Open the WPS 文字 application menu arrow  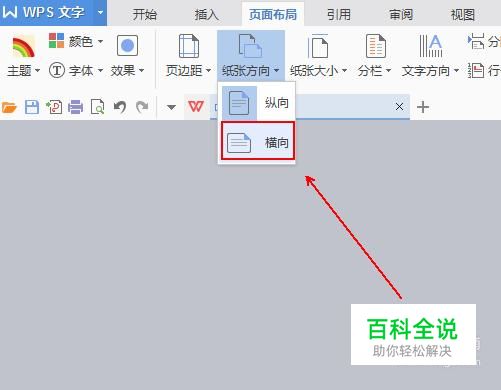[100, 13]
